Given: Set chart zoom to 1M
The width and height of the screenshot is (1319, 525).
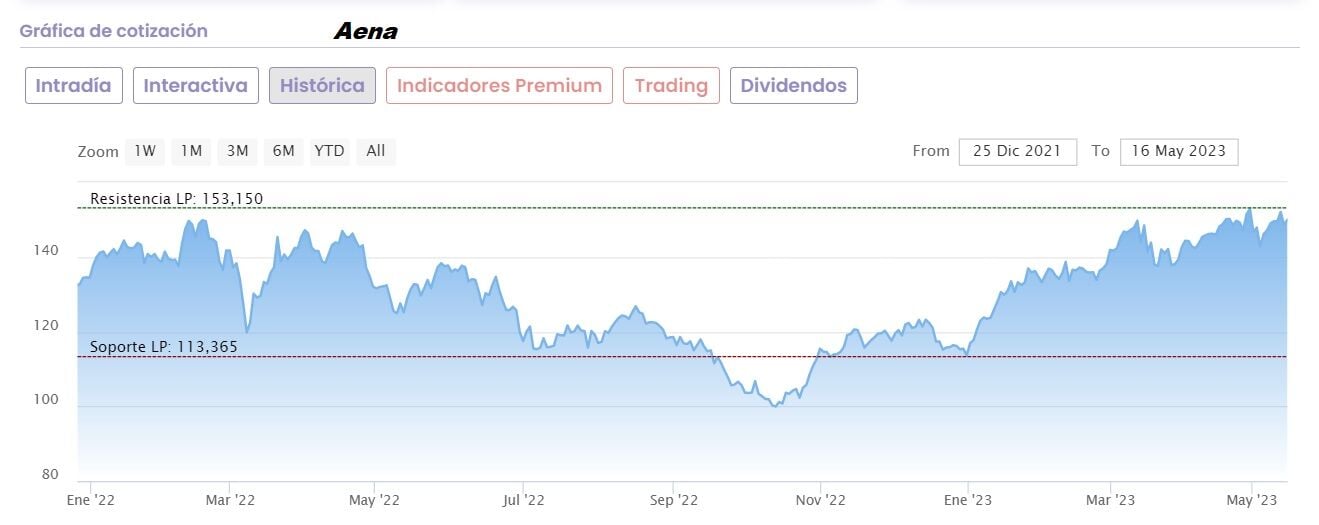Looking at the screenshot, I should (191, 151).
